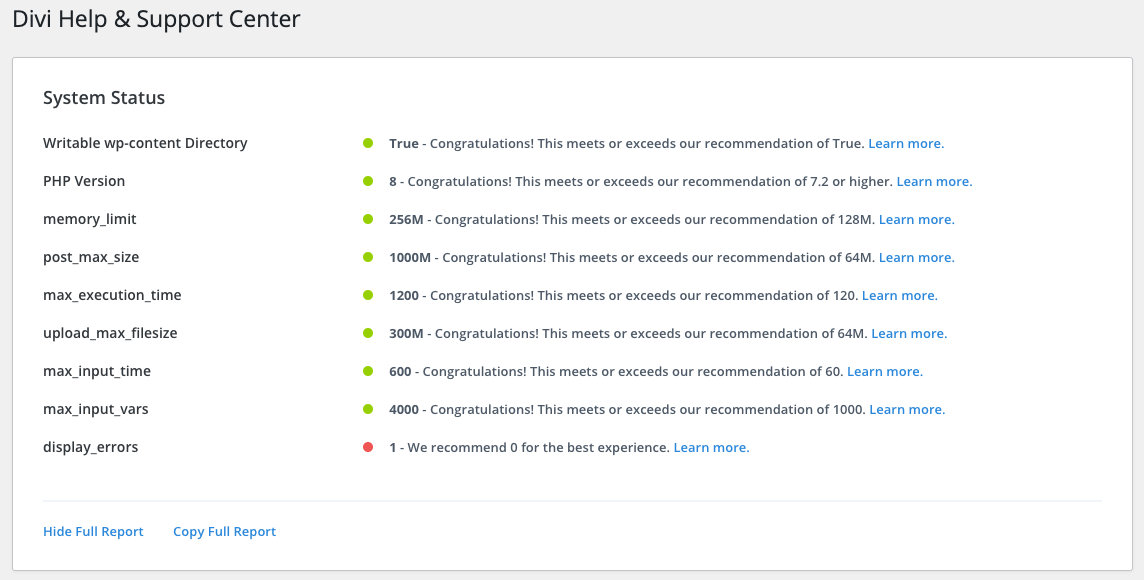Click the bold '600' input time value
This screenshot has width=1144, height=580.
pyautogui.click(x=401, y=371)
